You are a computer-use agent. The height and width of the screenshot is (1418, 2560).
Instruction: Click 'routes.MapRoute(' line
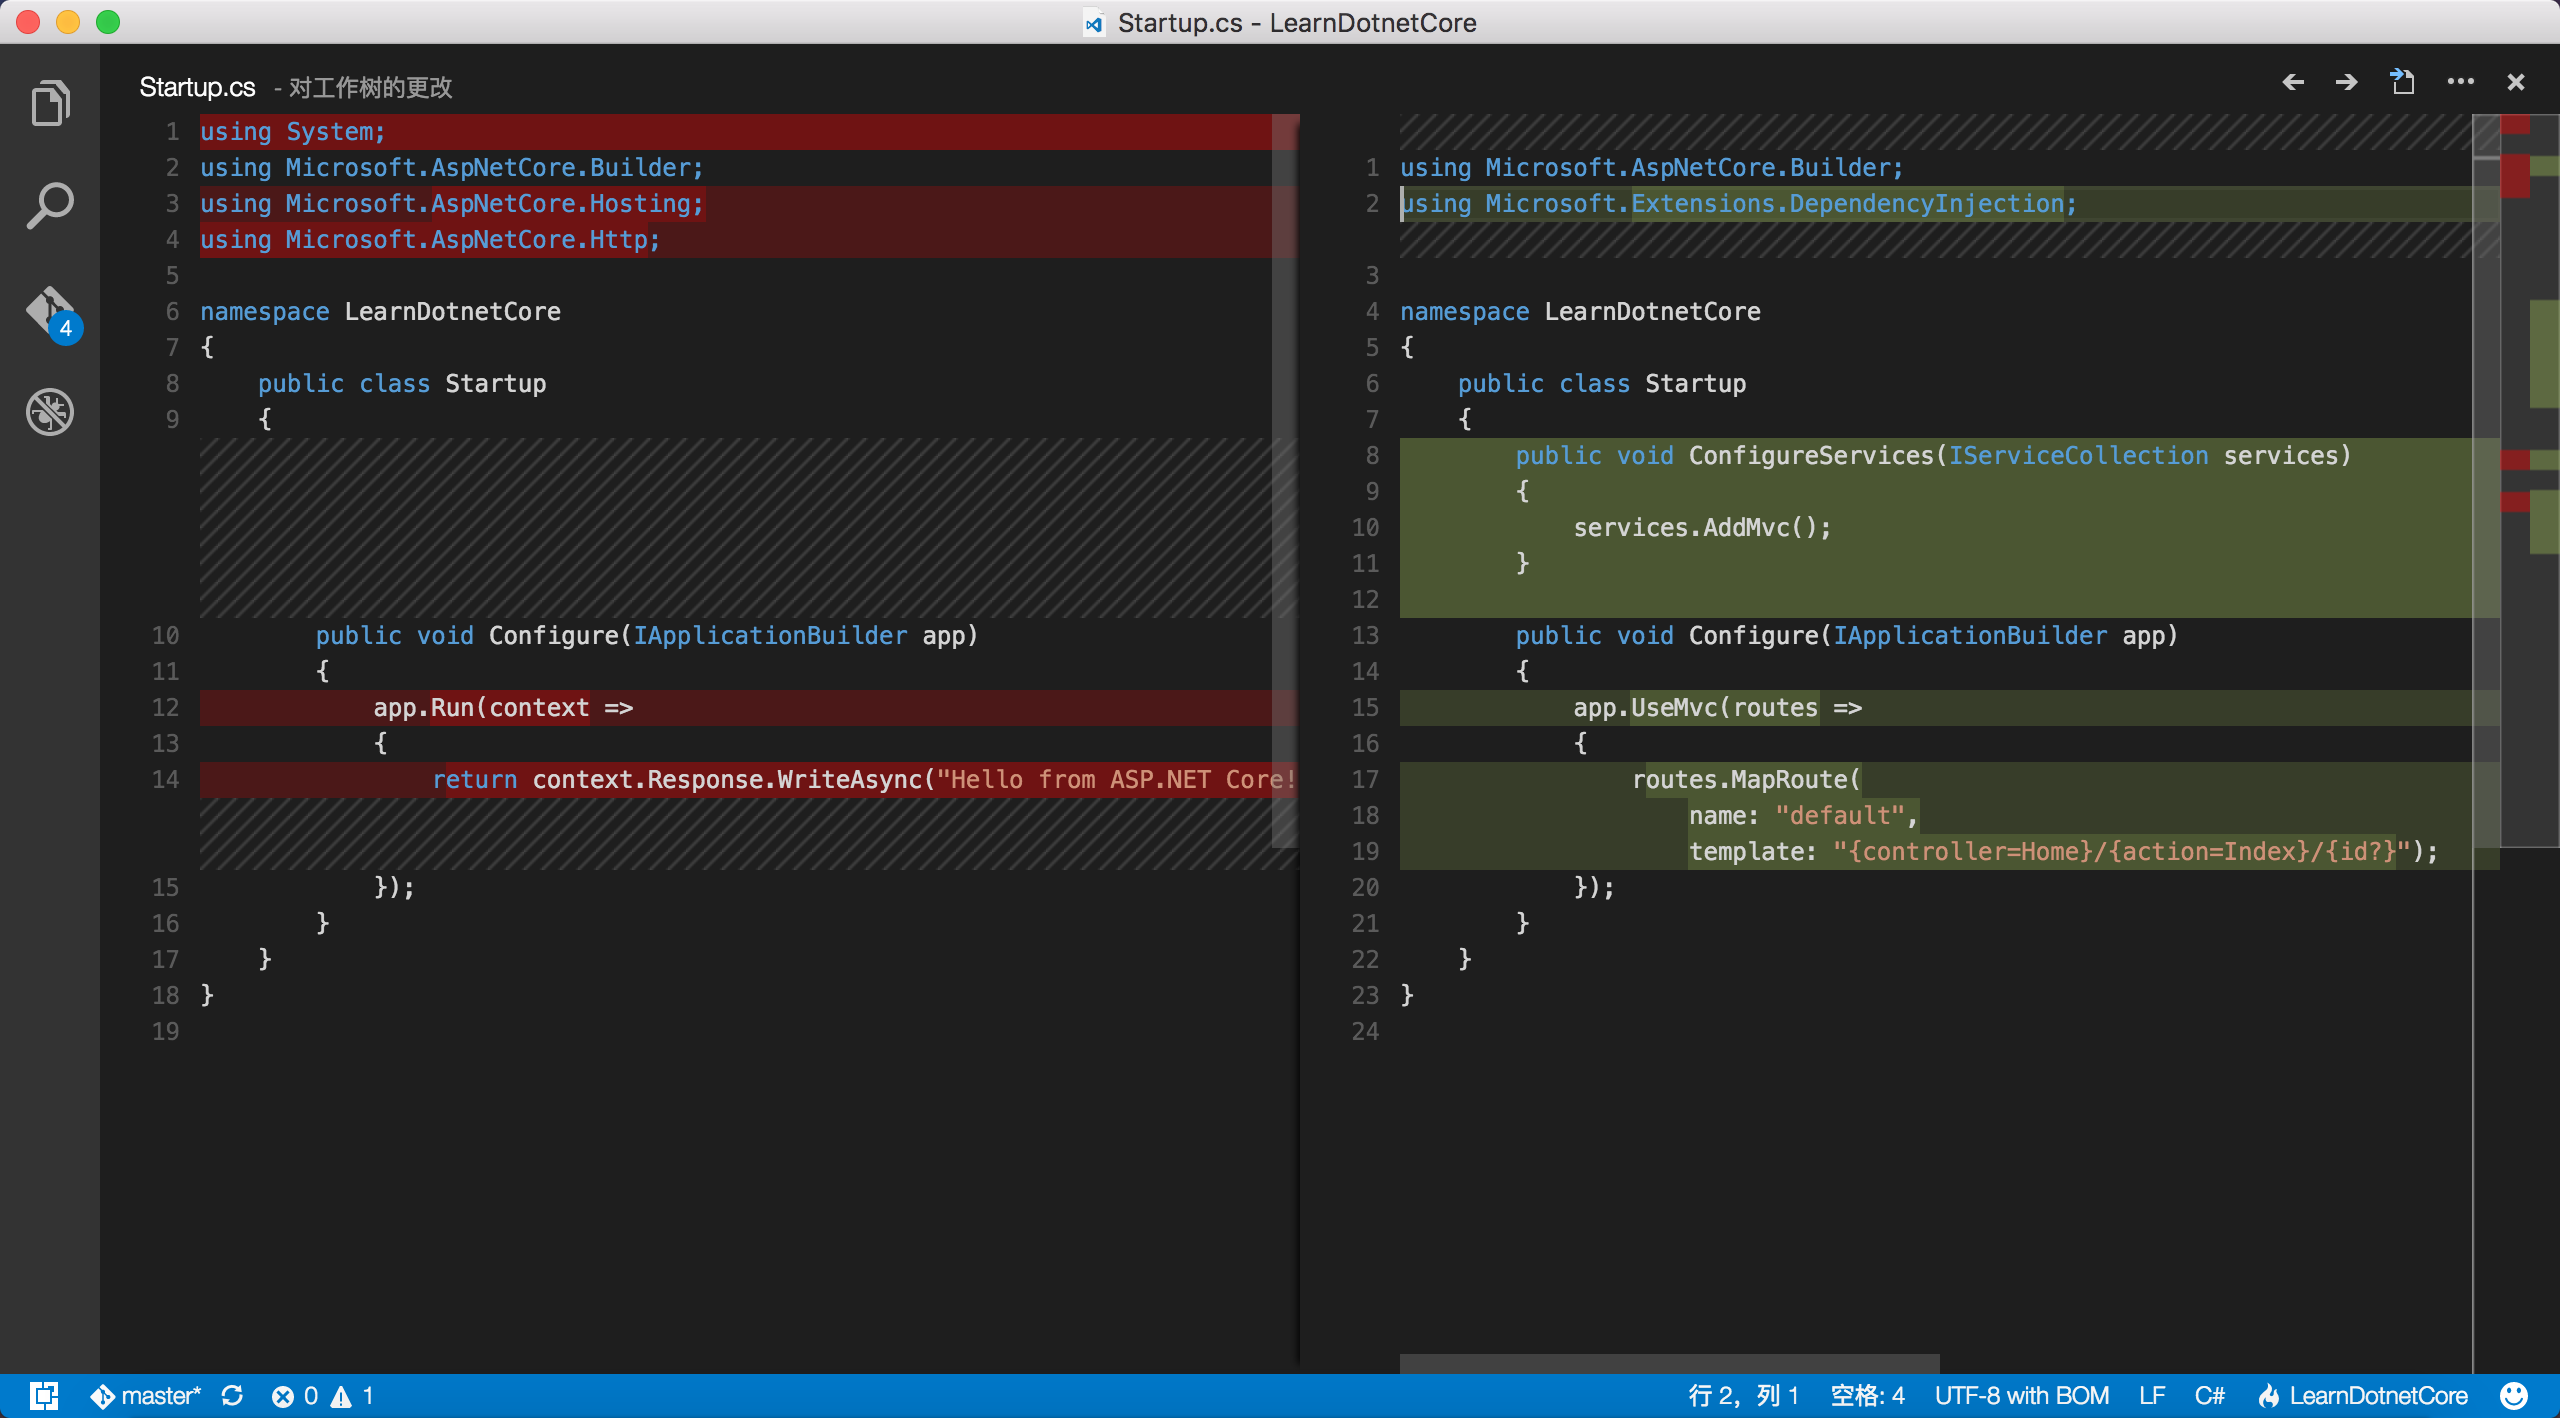pos(1746,780)
